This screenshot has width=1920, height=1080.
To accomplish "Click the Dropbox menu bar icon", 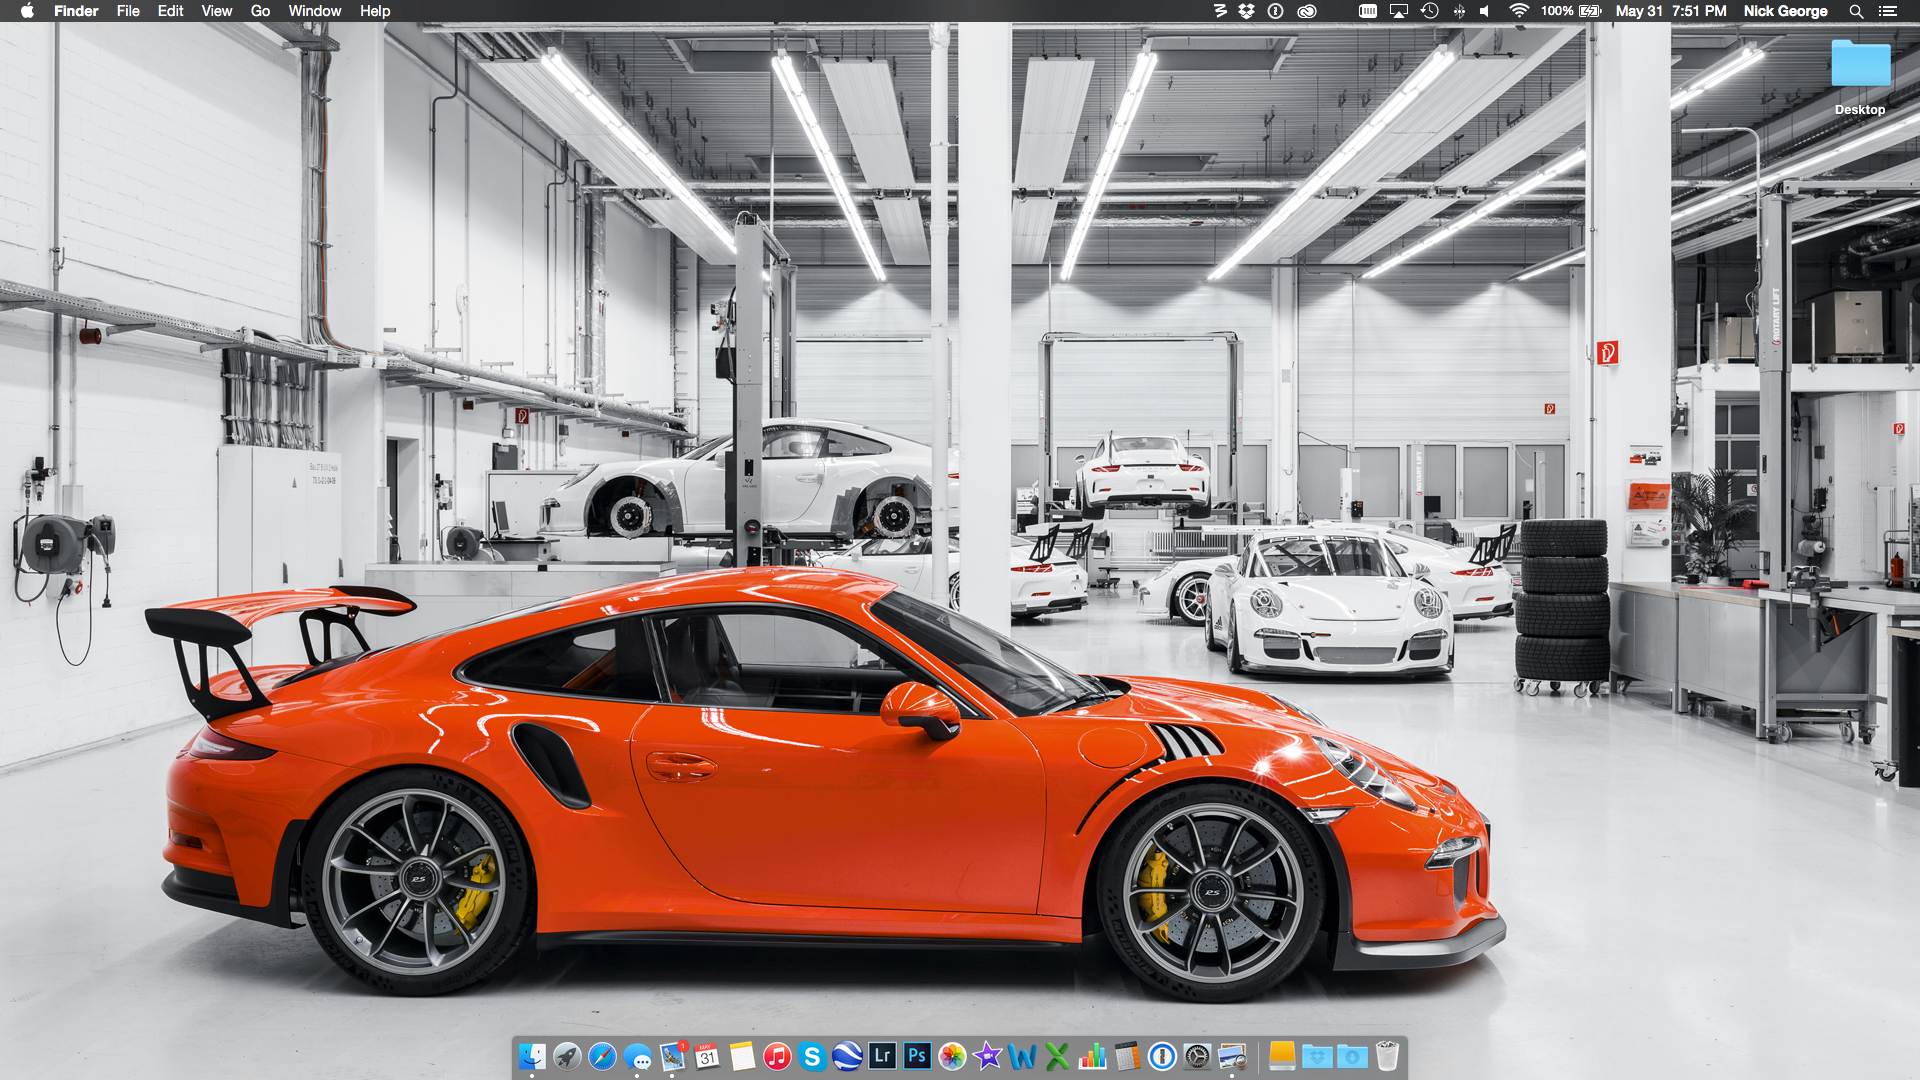I will [1246, 11].
